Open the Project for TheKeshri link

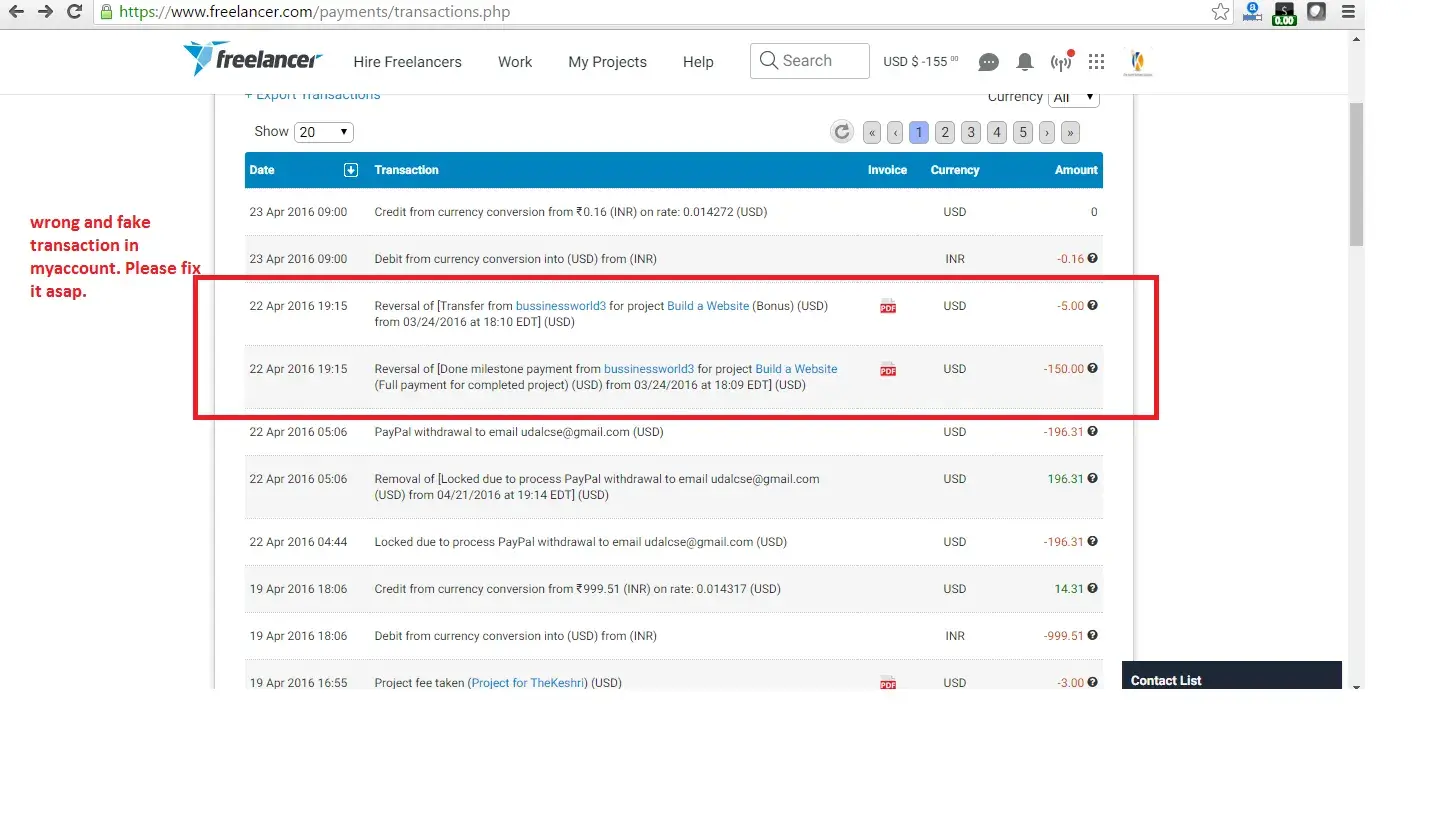(527, 683)
